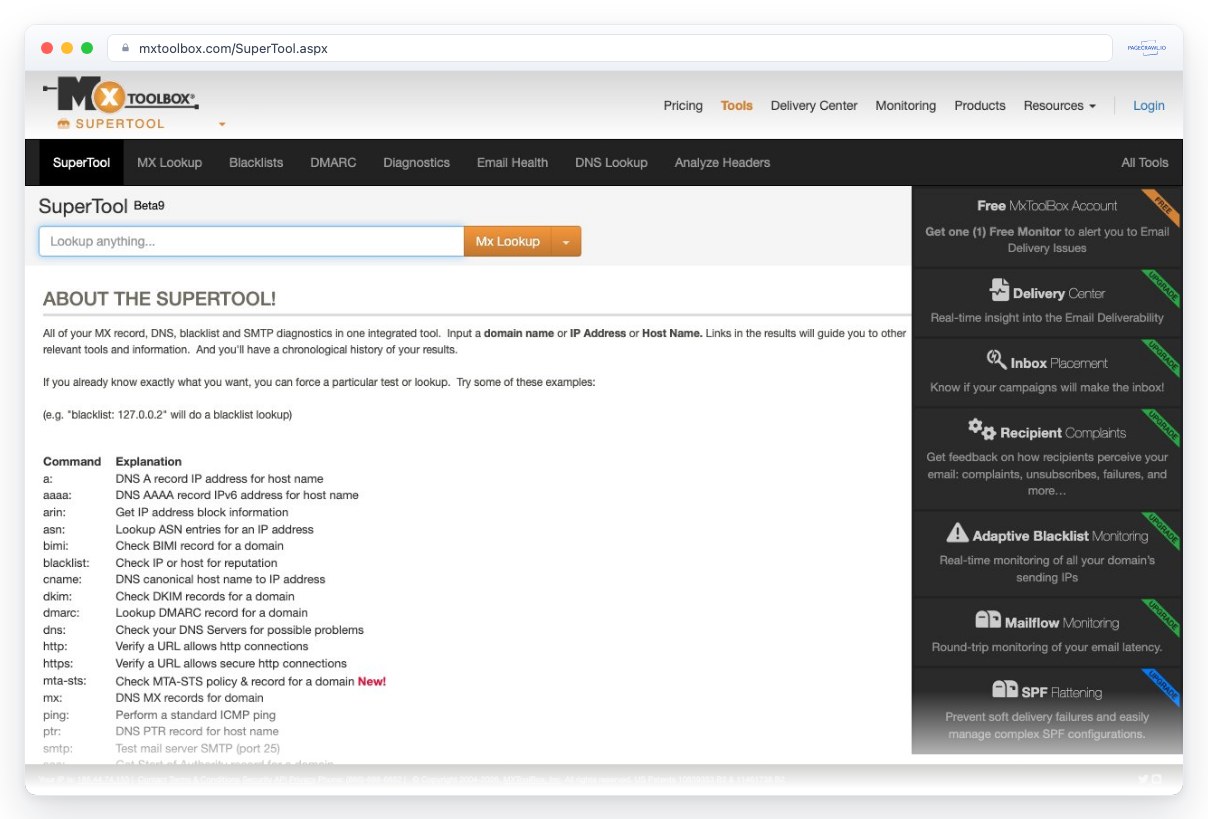Open the DNS Lookup tab
Image resolution: width=1208 pixels, height=819 pixels.
pyautogui.click(x=611, y=162)
